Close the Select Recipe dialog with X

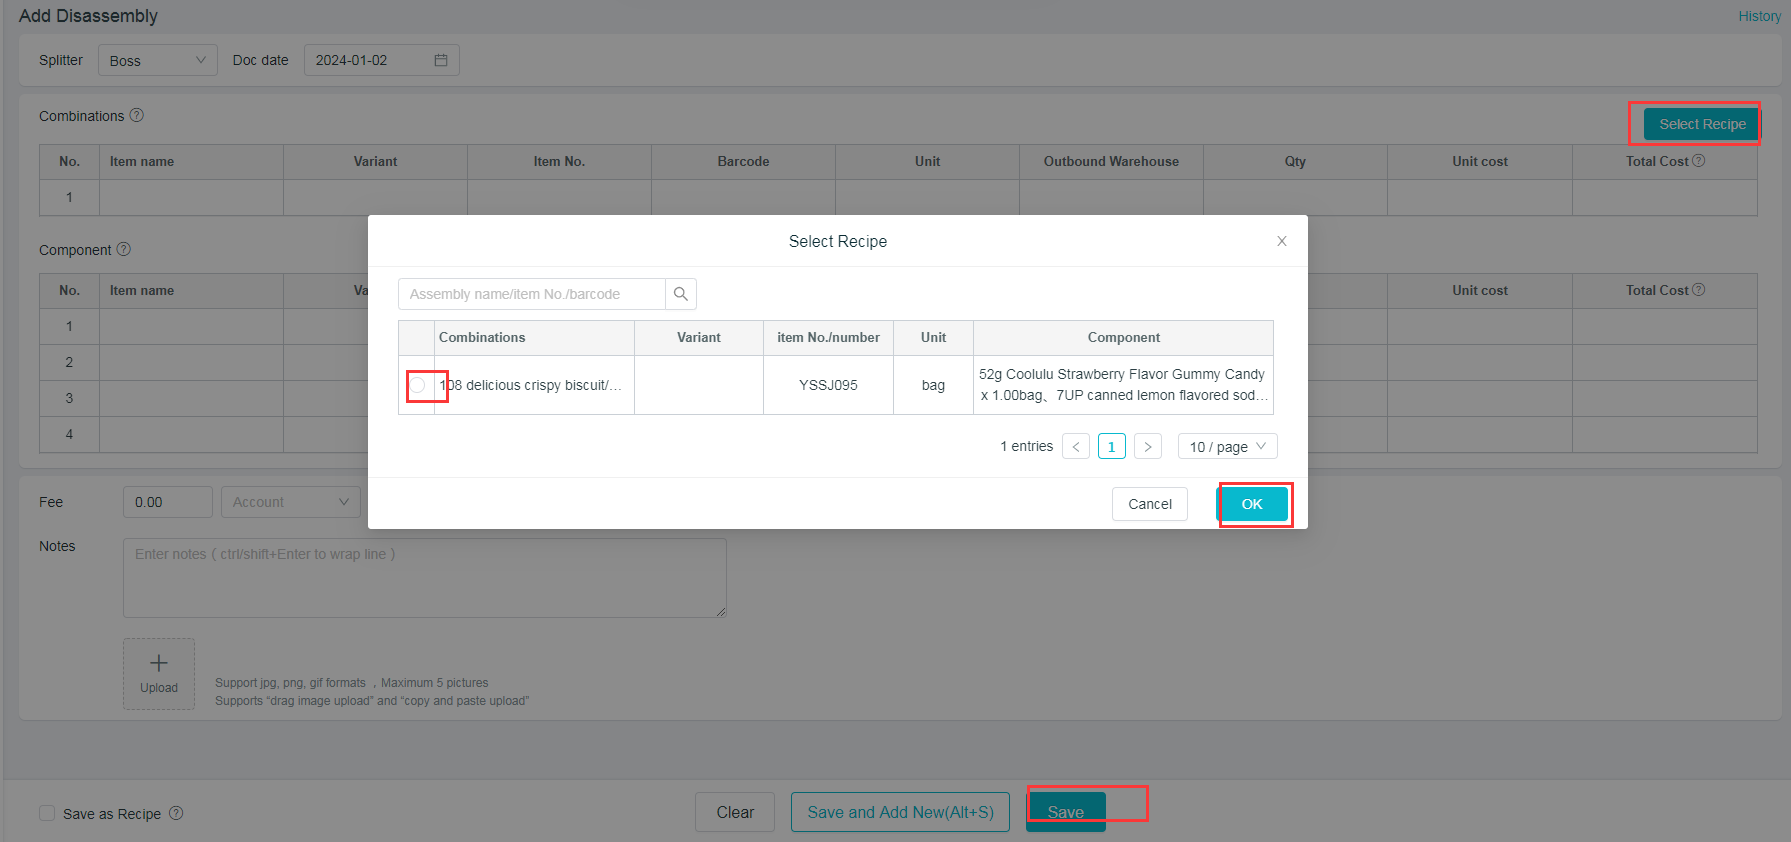[x=1281, y=241]
